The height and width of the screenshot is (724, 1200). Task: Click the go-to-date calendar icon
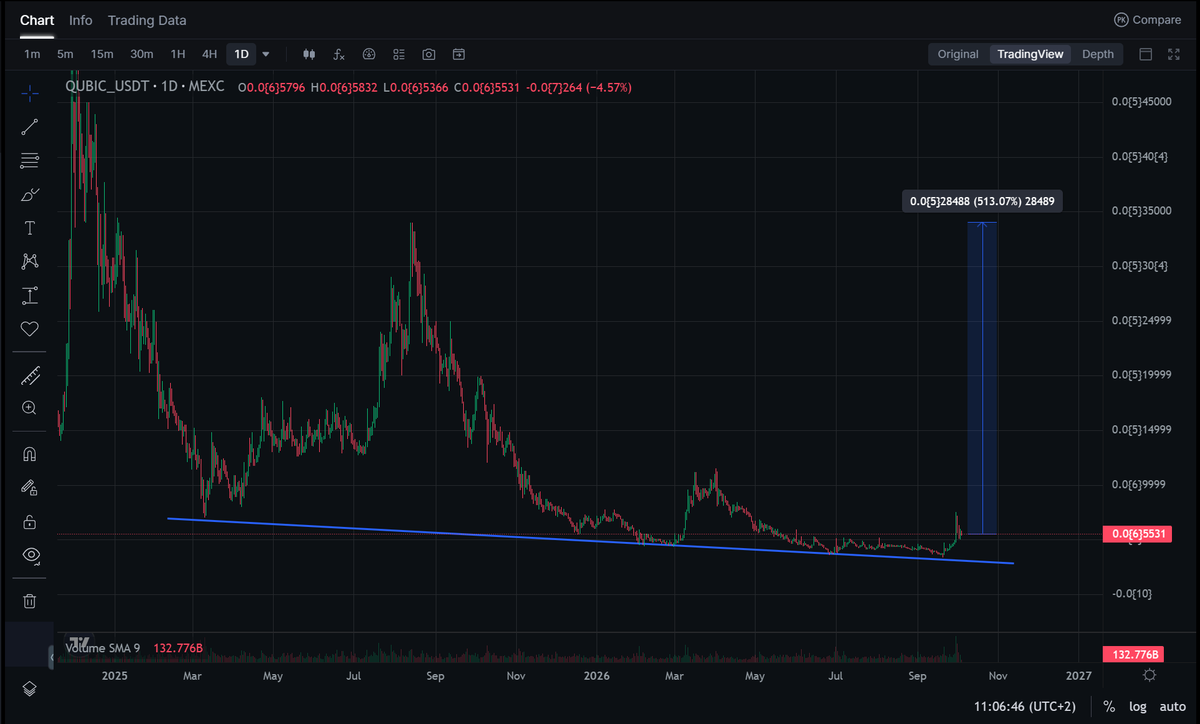pos(459,54)
